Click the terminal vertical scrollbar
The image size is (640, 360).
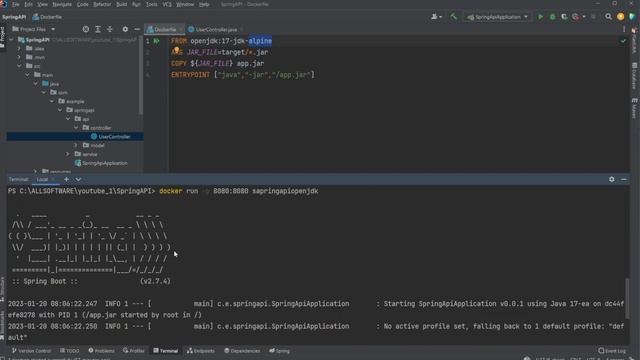click(x=628, y=299)
